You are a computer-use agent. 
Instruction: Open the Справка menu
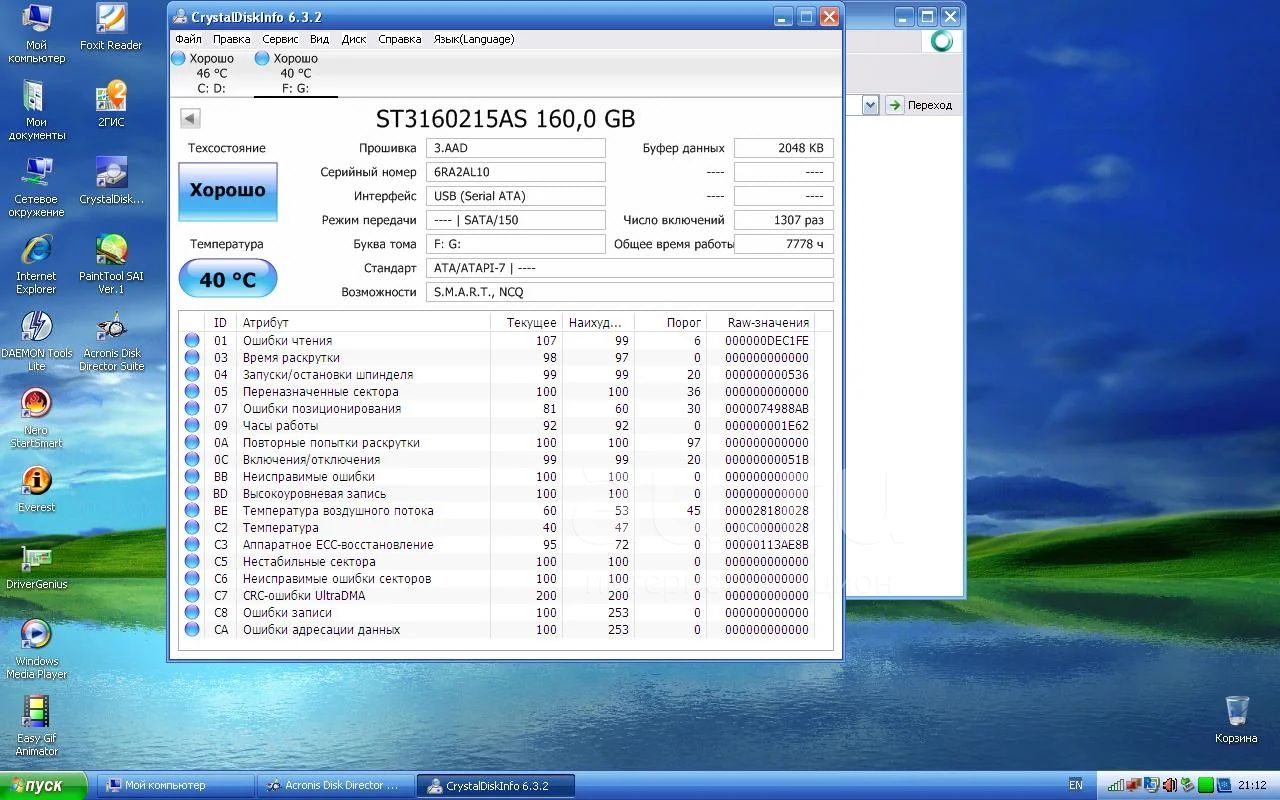400,39
